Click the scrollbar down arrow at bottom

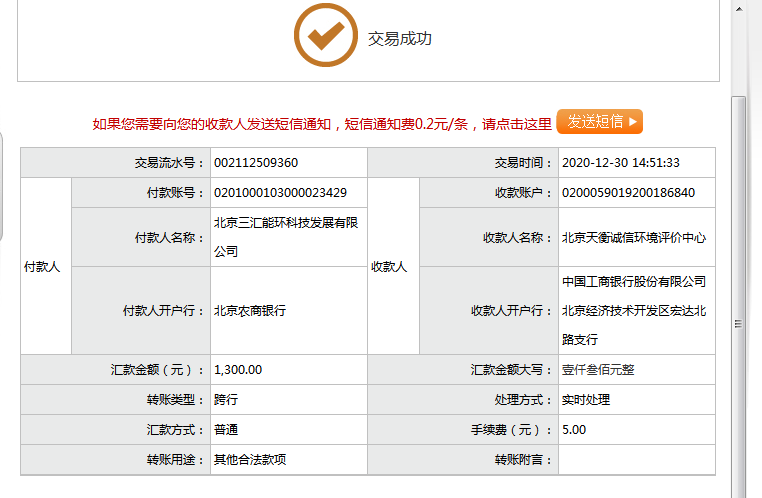[x=739, y=490]
